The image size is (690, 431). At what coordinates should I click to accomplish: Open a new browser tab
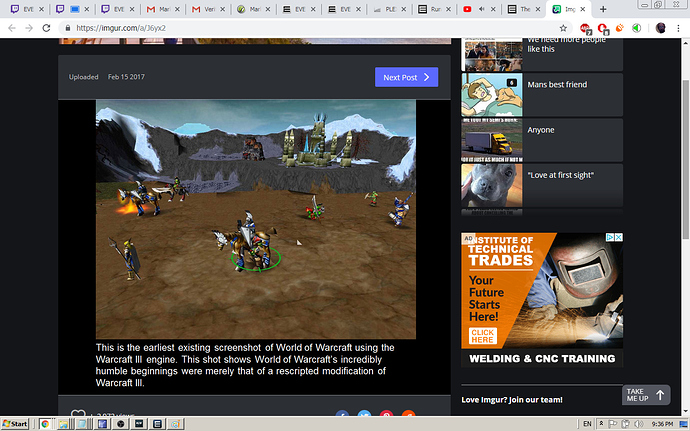pos(603,9)
